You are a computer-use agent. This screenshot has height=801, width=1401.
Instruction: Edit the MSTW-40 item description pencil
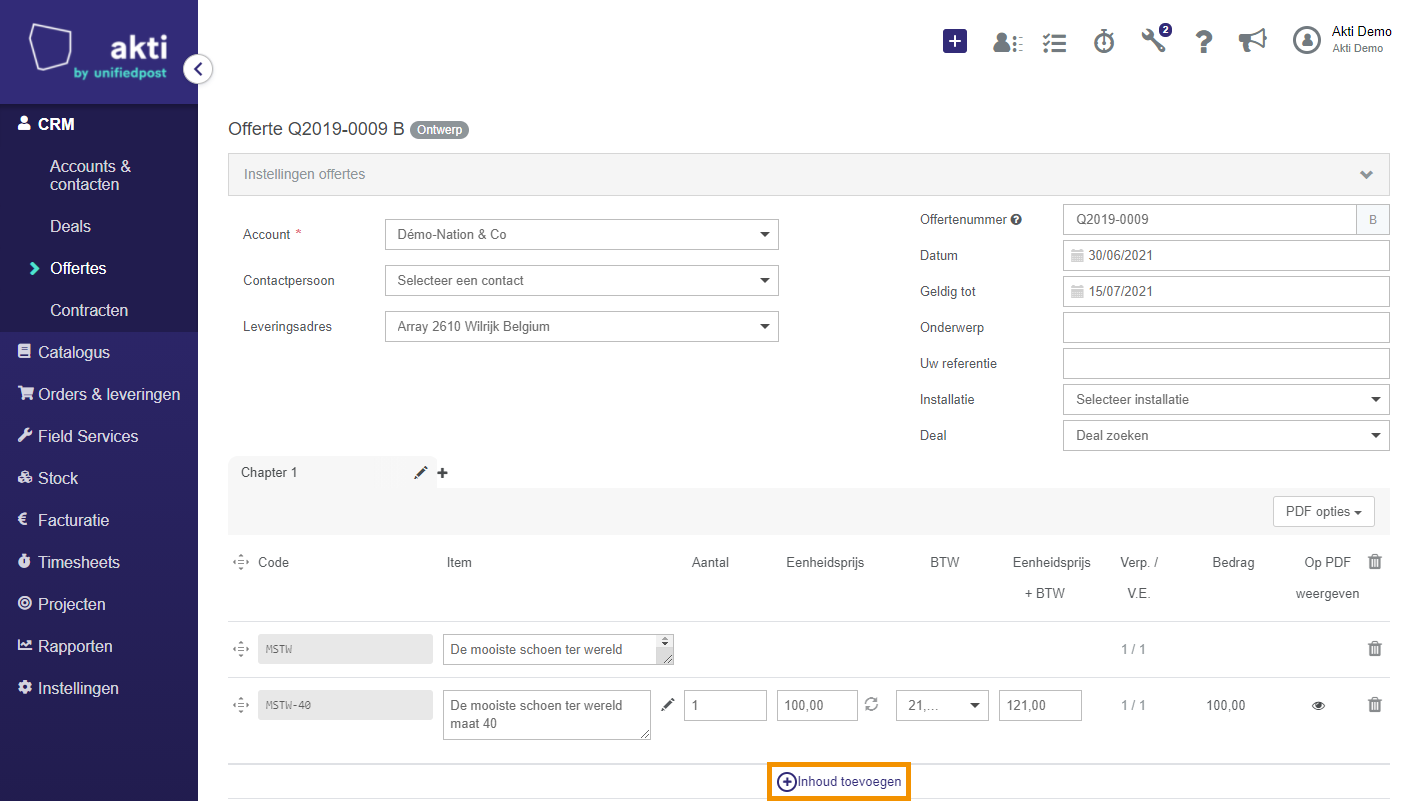click(668, 705)
